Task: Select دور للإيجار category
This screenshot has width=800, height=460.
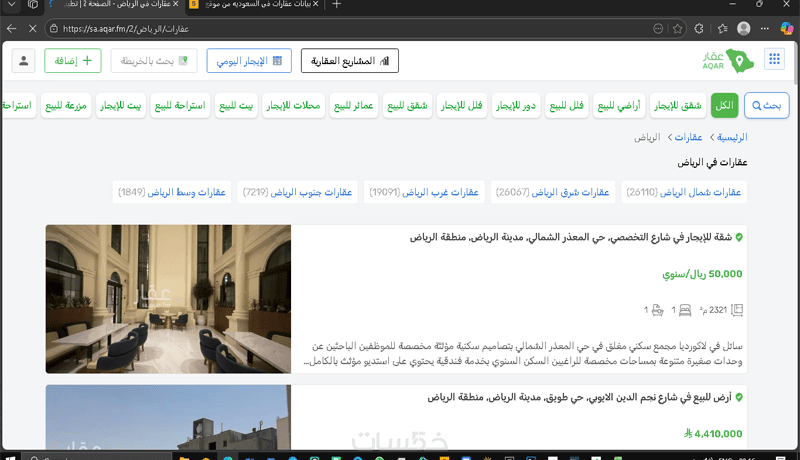Action: pos(516,105)
